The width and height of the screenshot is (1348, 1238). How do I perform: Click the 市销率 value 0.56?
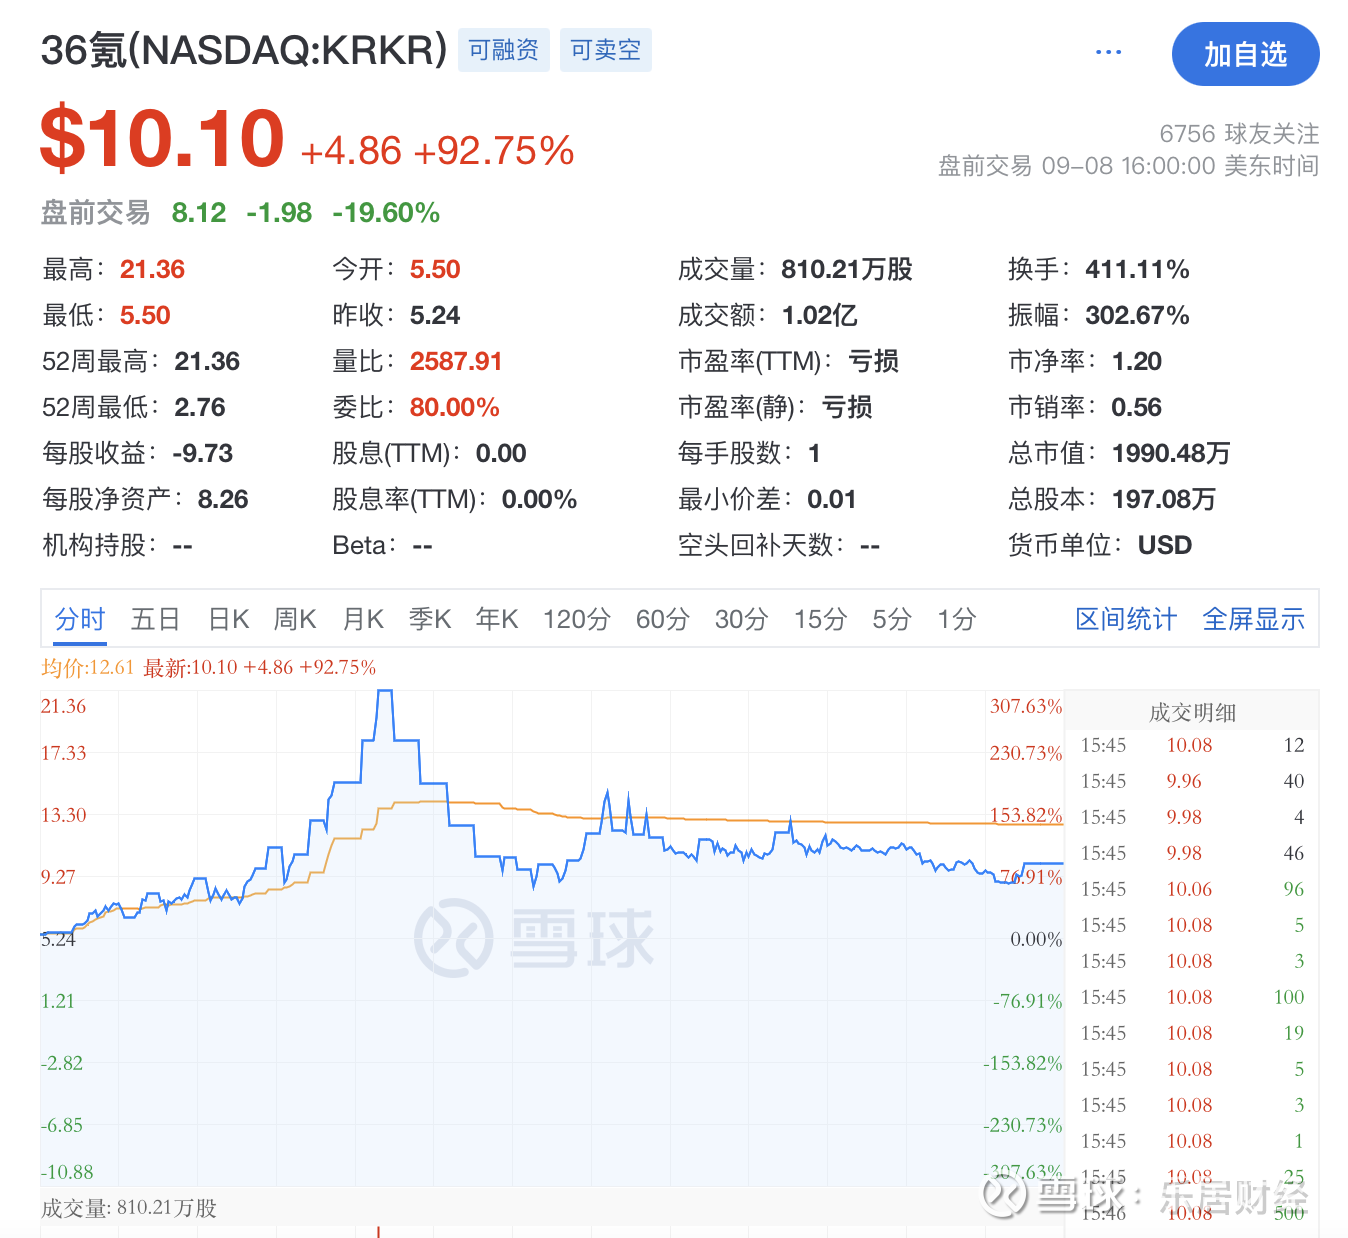click(1137, 407)
